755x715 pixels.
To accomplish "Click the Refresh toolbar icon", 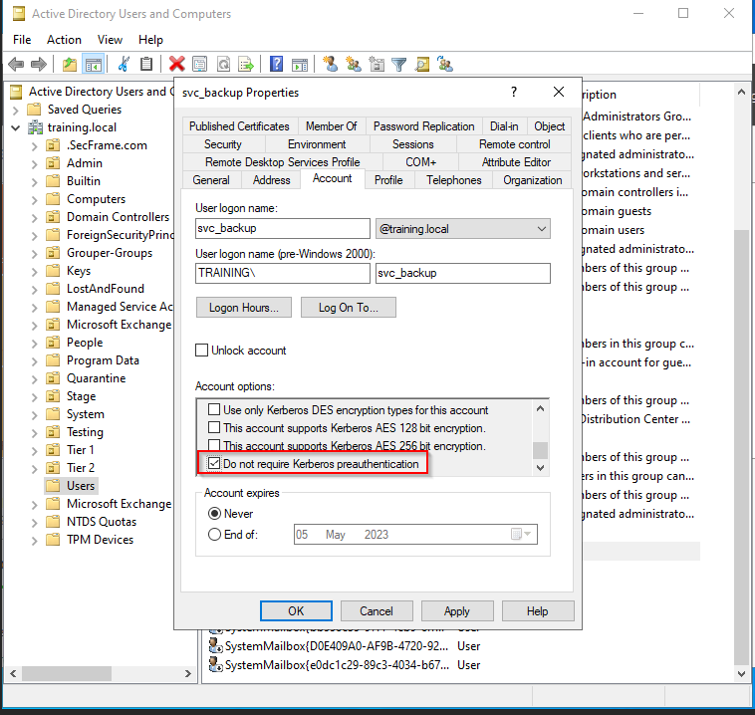I will tap(224, 64).
